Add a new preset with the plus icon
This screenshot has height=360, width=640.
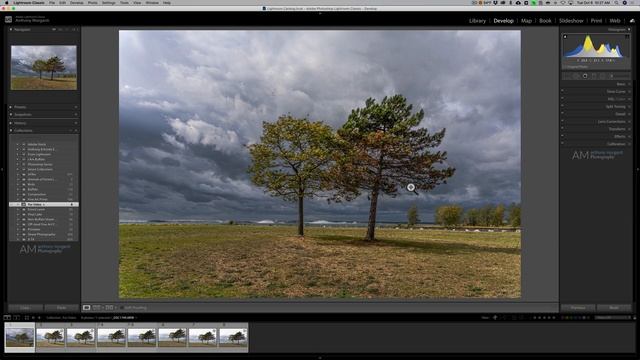pyautogui.click(x=76, y=107)
